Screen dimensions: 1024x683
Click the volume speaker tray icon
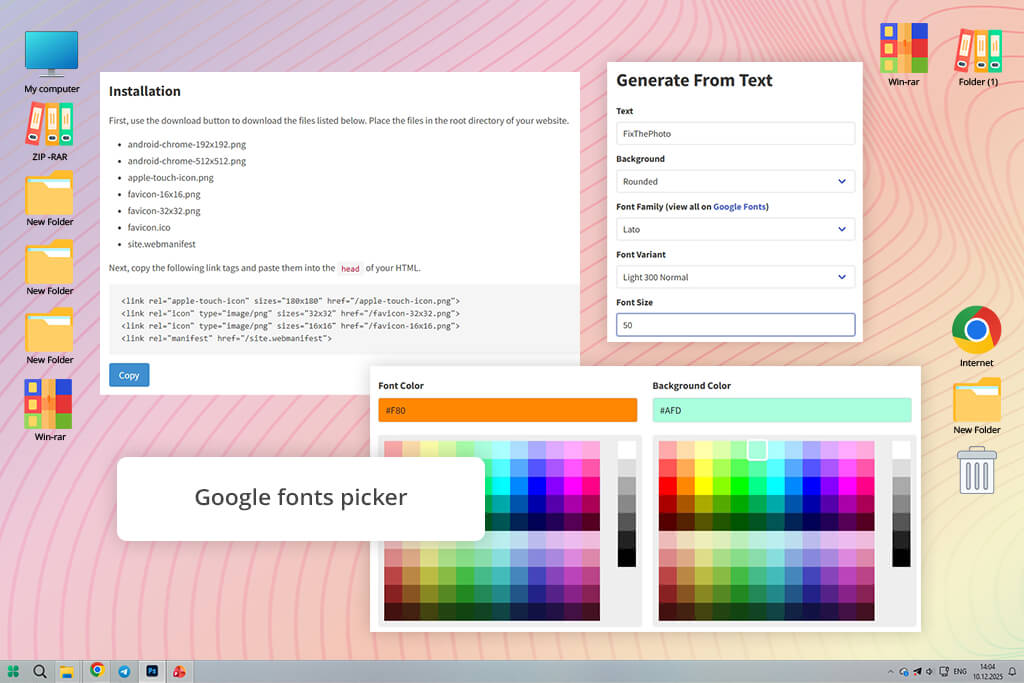click(x=929, y=671)
